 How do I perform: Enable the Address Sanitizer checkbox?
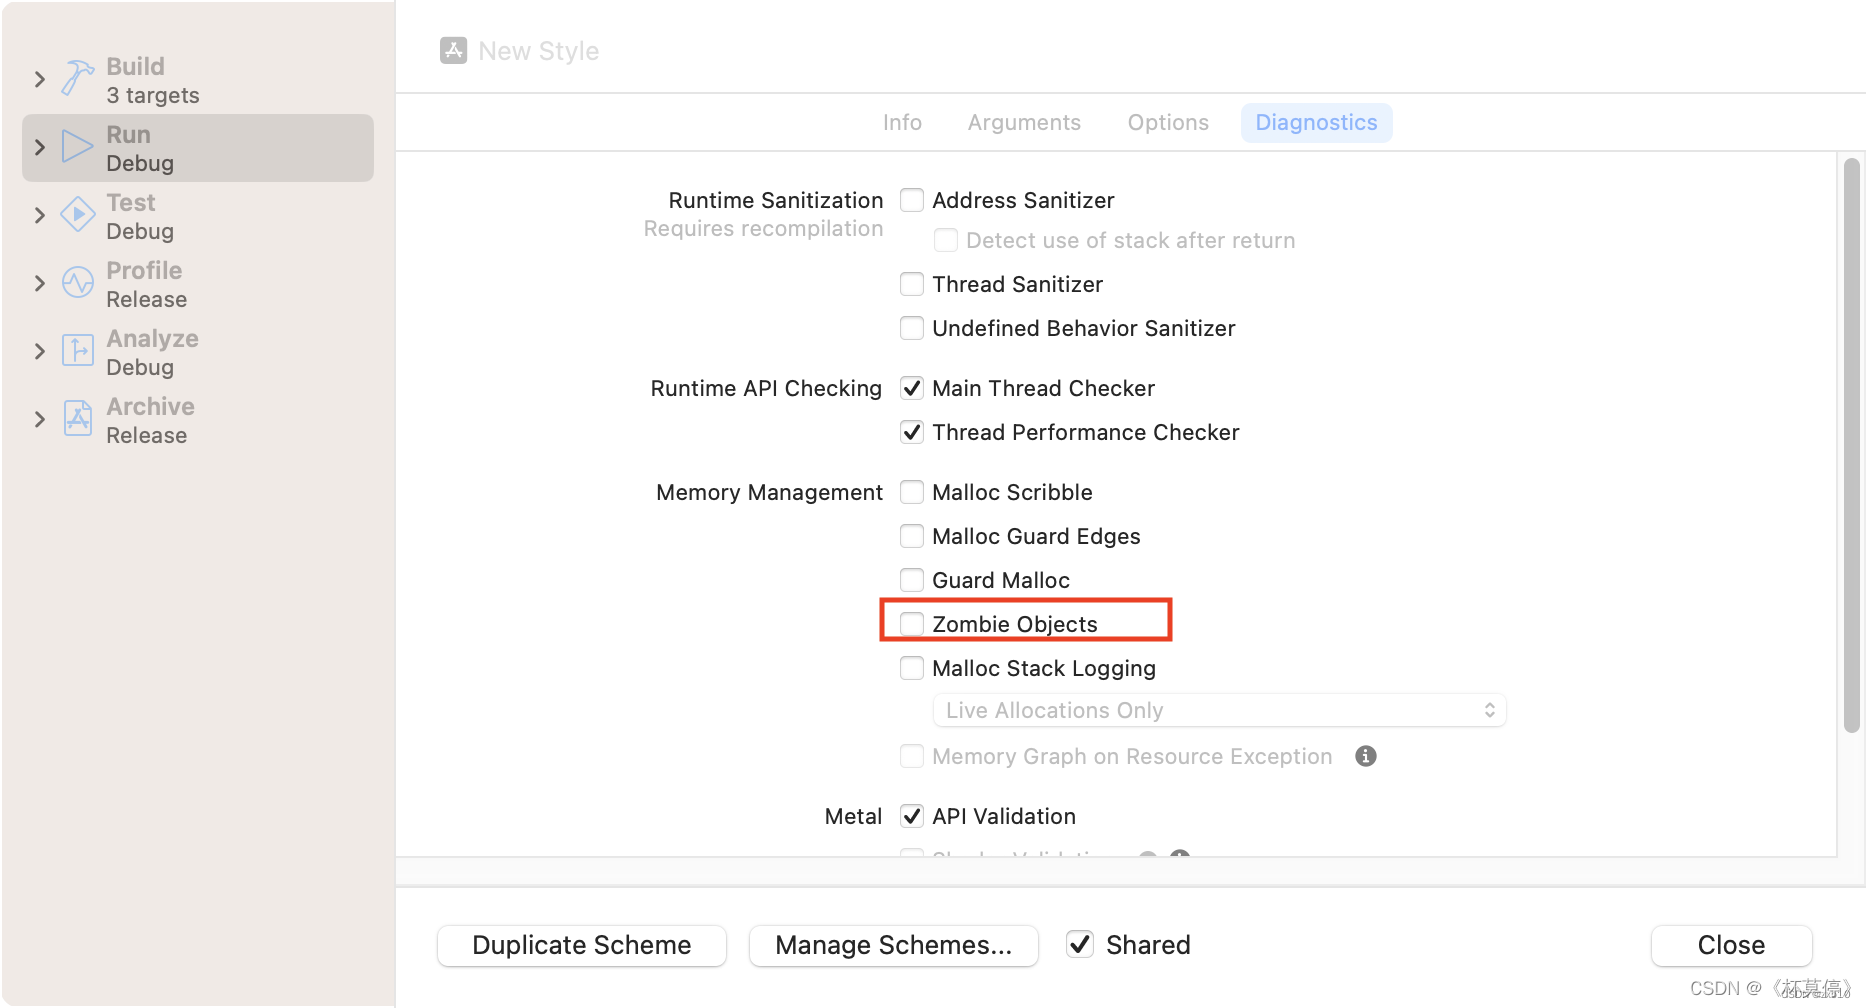point(912,200)
